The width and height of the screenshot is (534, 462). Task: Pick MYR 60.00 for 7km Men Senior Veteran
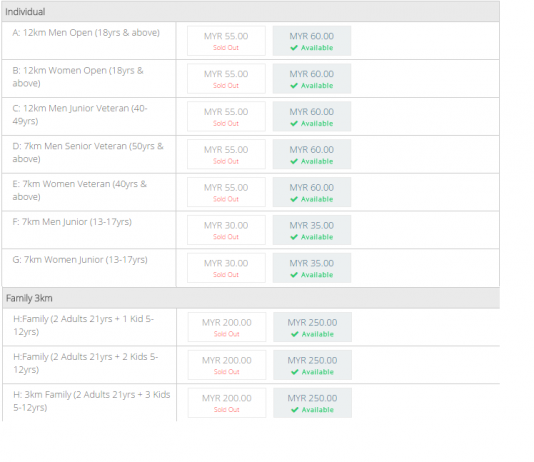312,154
